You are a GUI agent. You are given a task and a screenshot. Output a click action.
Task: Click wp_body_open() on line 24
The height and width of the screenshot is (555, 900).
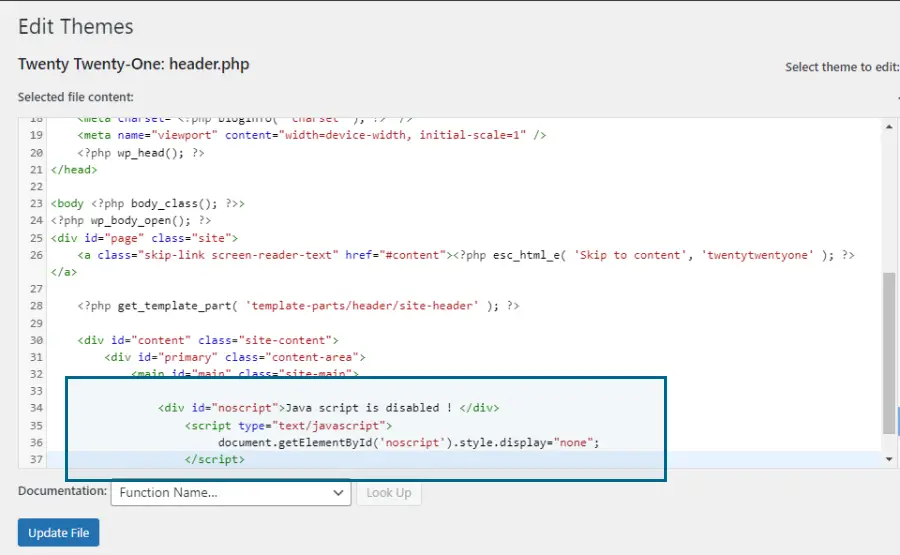(140, 220)
